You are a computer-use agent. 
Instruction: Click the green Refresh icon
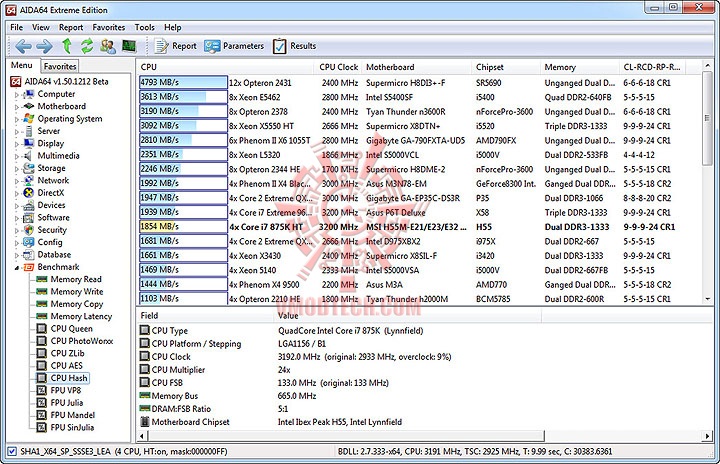coord(87,46)
